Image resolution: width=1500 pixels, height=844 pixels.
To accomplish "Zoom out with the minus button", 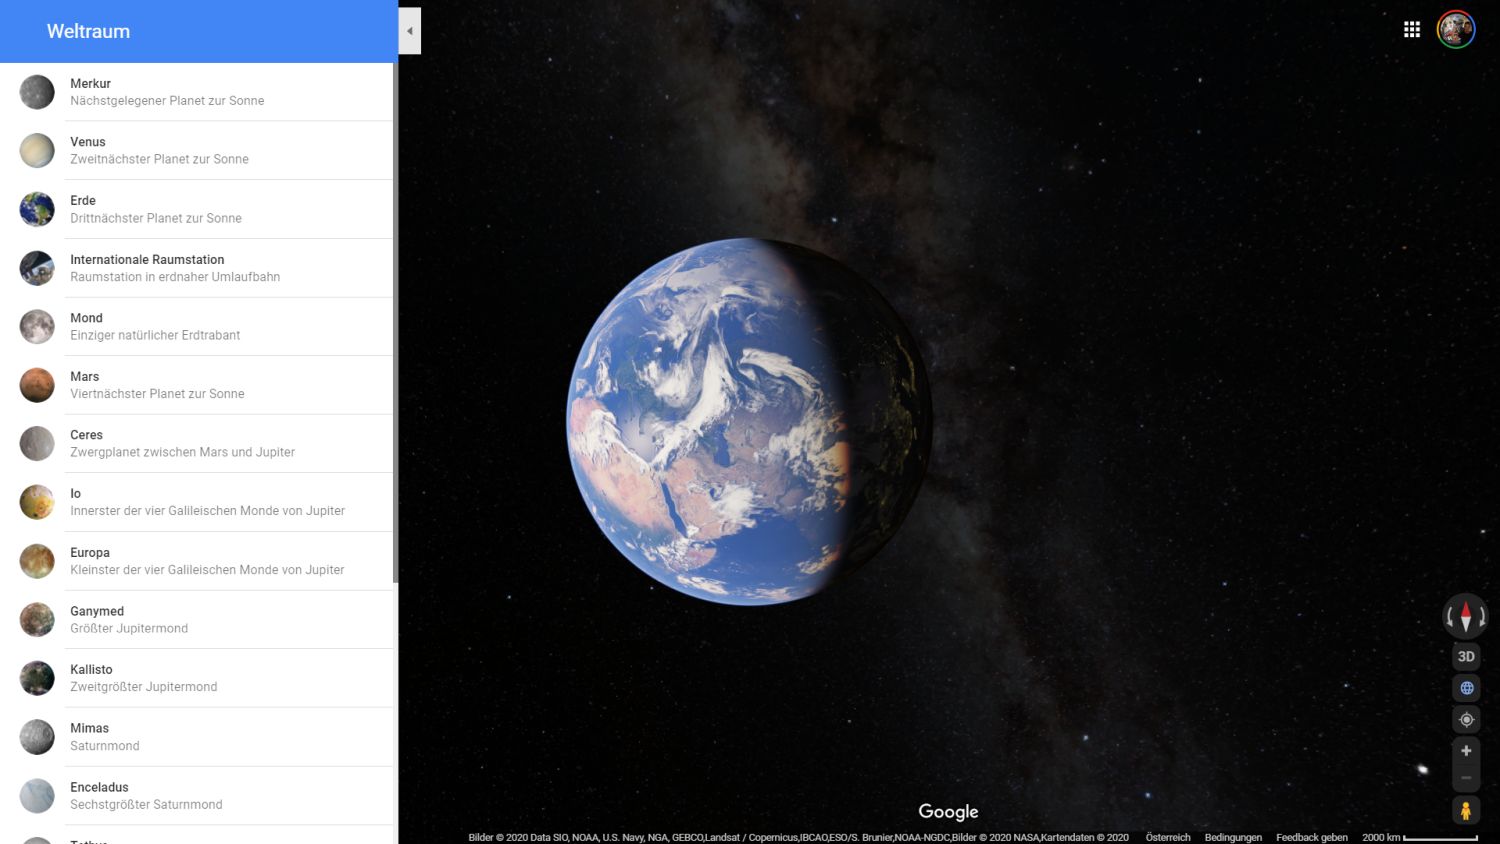I will (x=1466, y=778).
